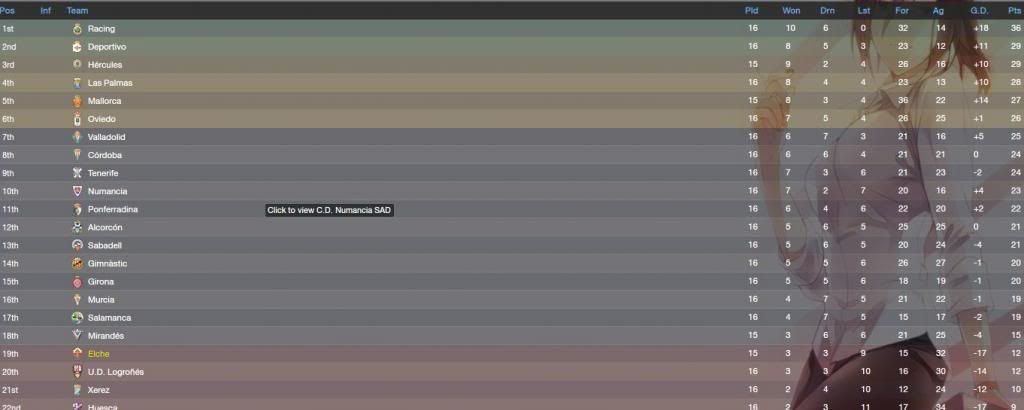1024x410 pixels.
Task: Open the Las Palmas team name link
Action: [x=110, y=83]
